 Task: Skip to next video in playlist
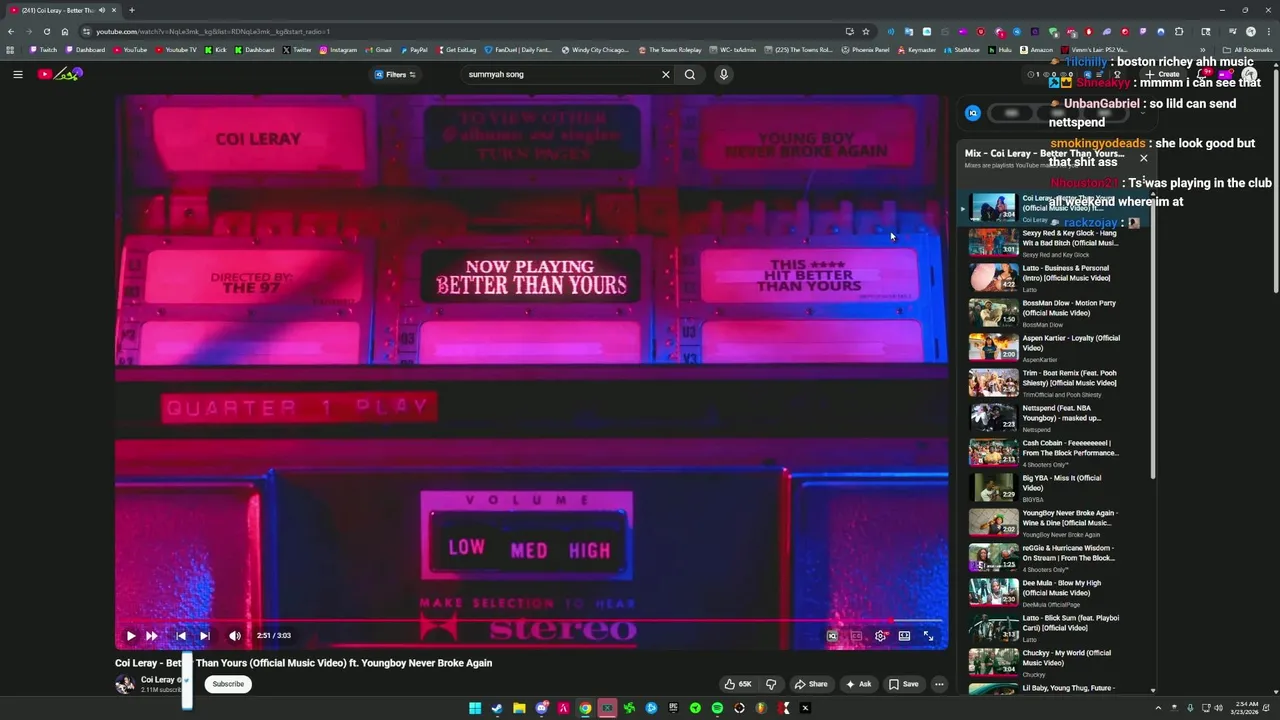click(x=204, y=636)
